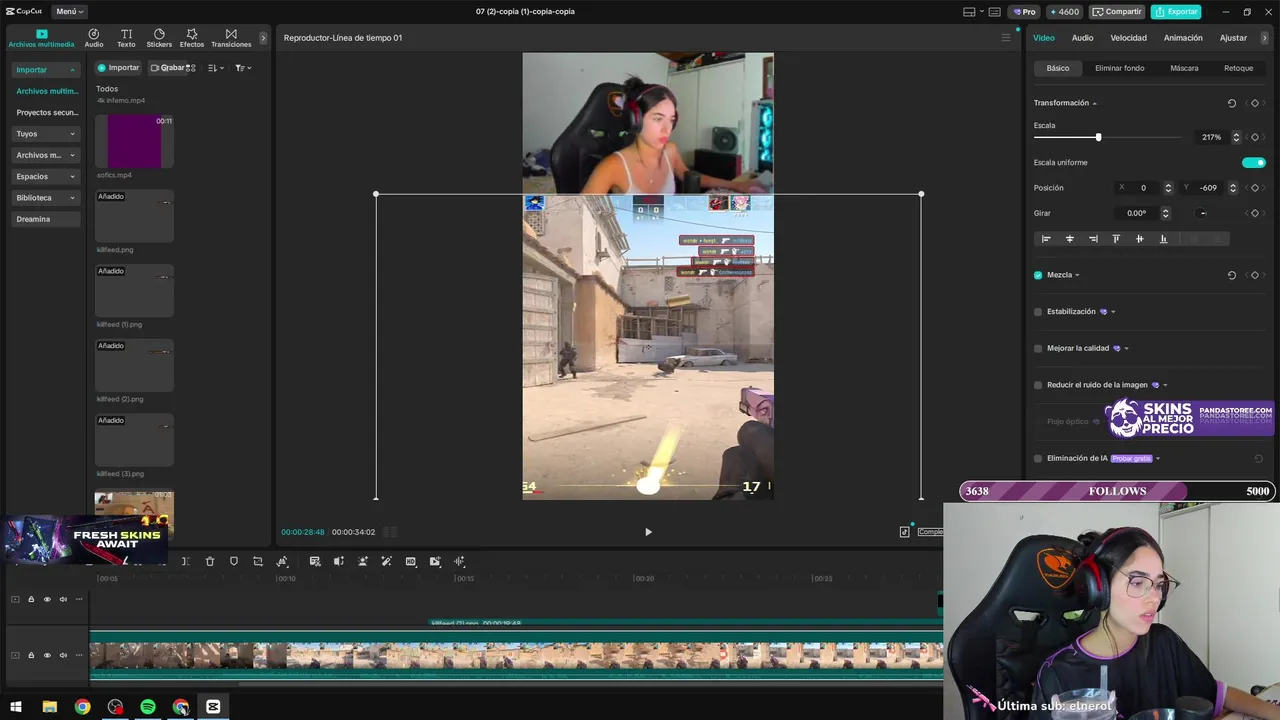1280x720 pixels.
Task: Align to top using alignment icon
Action: 1116,239
